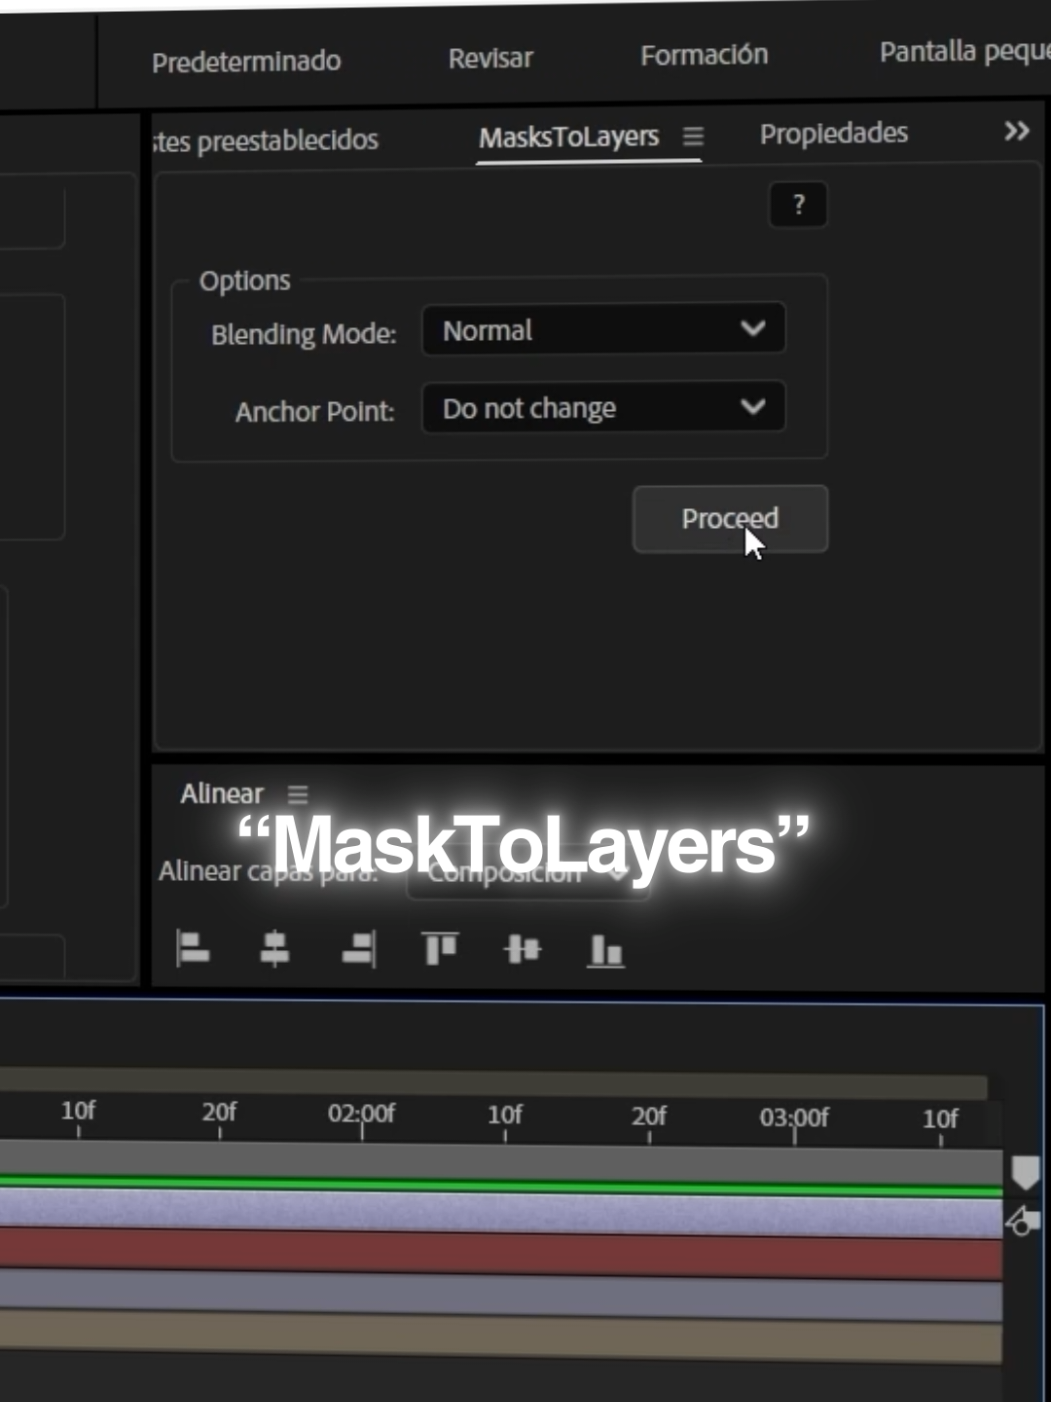This screenshot has width=1051, height=1402.
Task: Select the Revisar workspace
Action: pos(490,58)
